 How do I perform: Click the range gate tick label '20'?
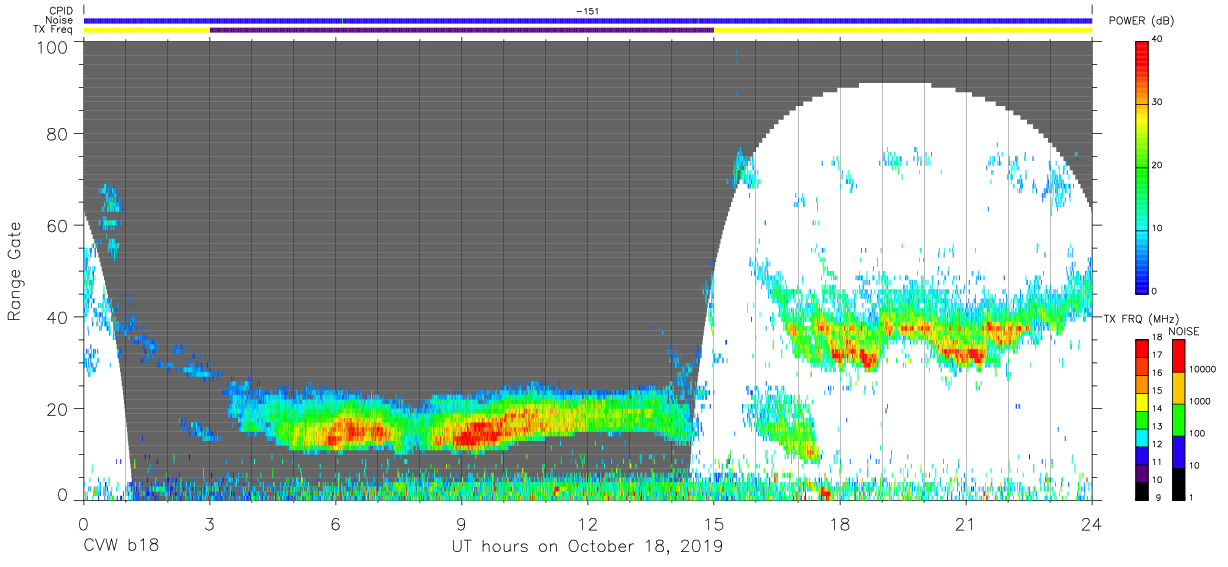point(57,407)
